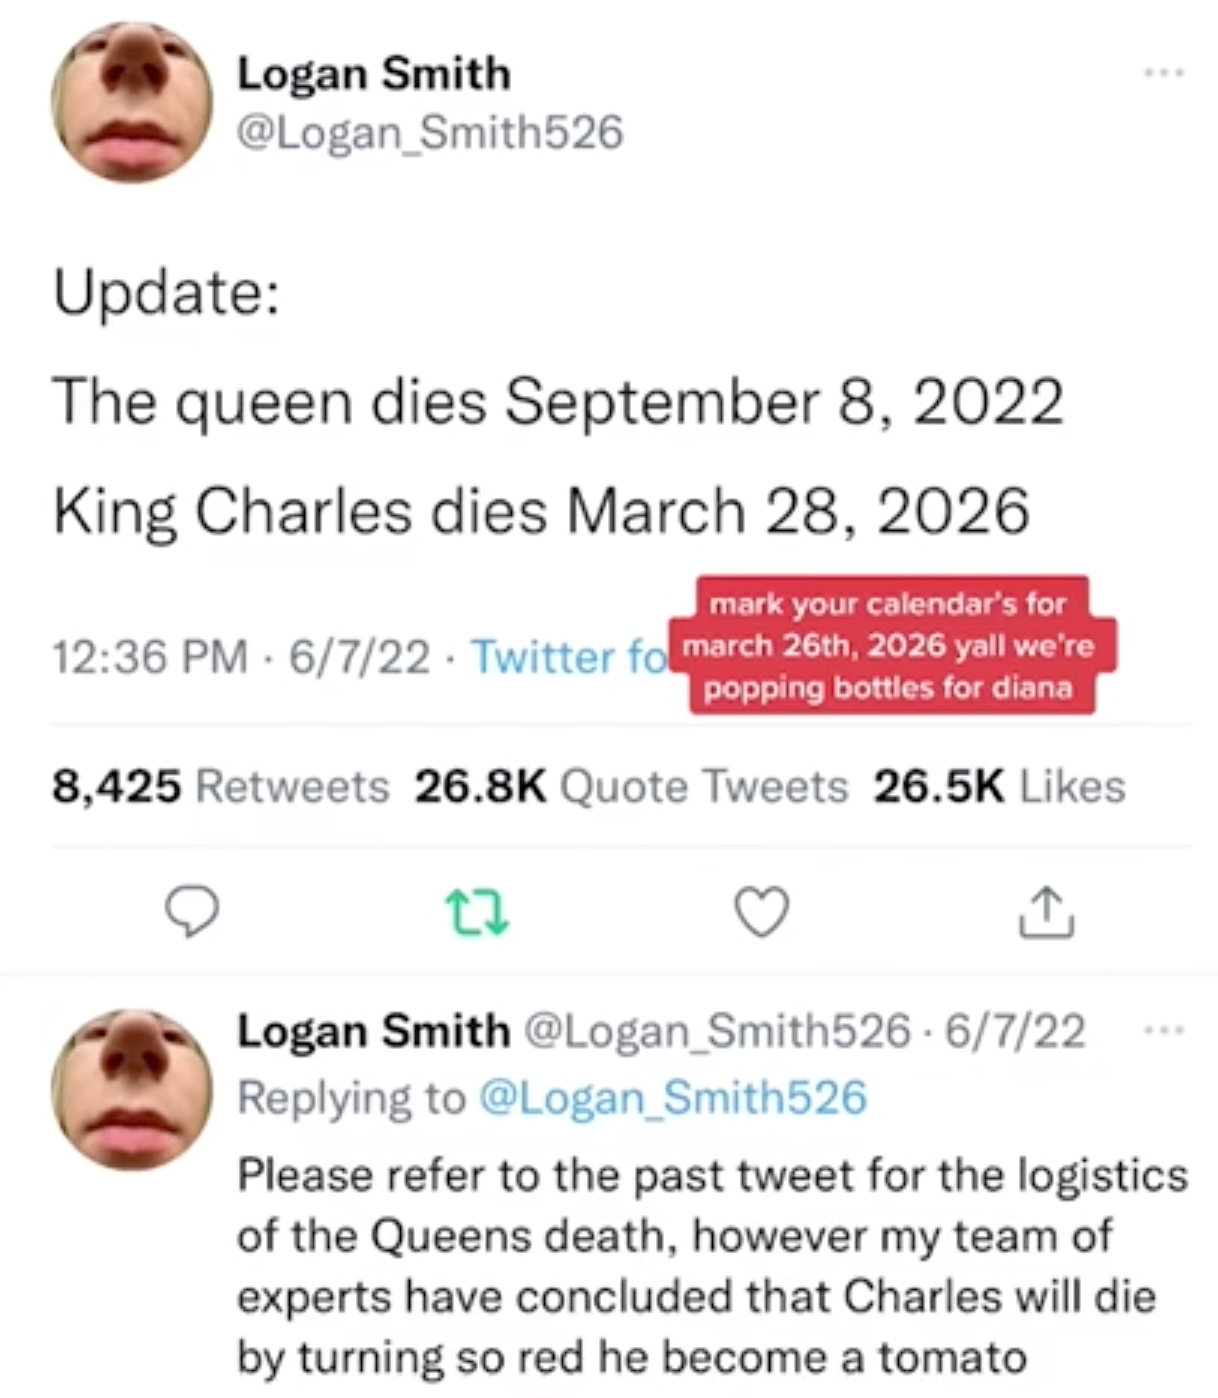Tap the red caption overlay text
Image resolution: width=1218 pixels, height=1398 pixels.
[x=892, y=646]
